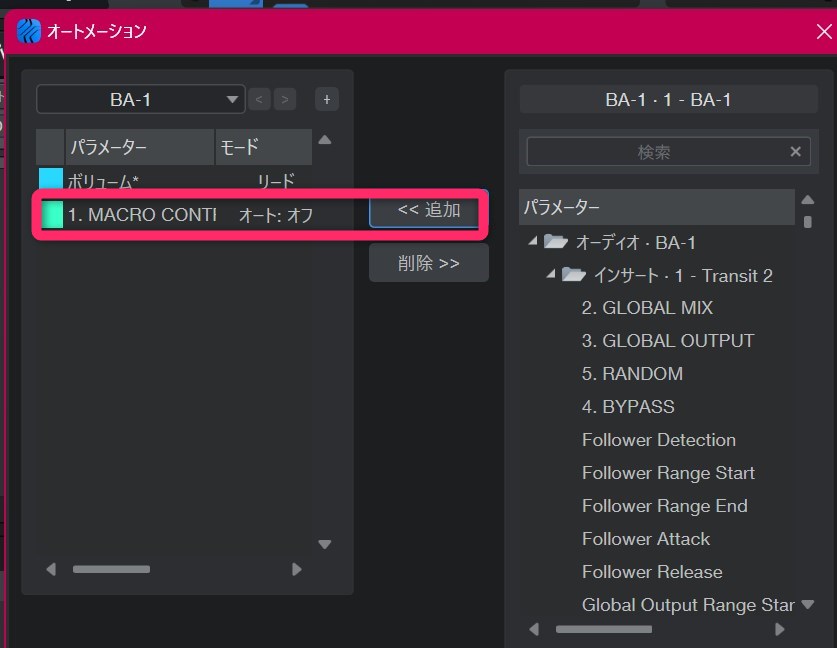Select 3. GLOBAL OUTPUT parameter

[667, 341]
